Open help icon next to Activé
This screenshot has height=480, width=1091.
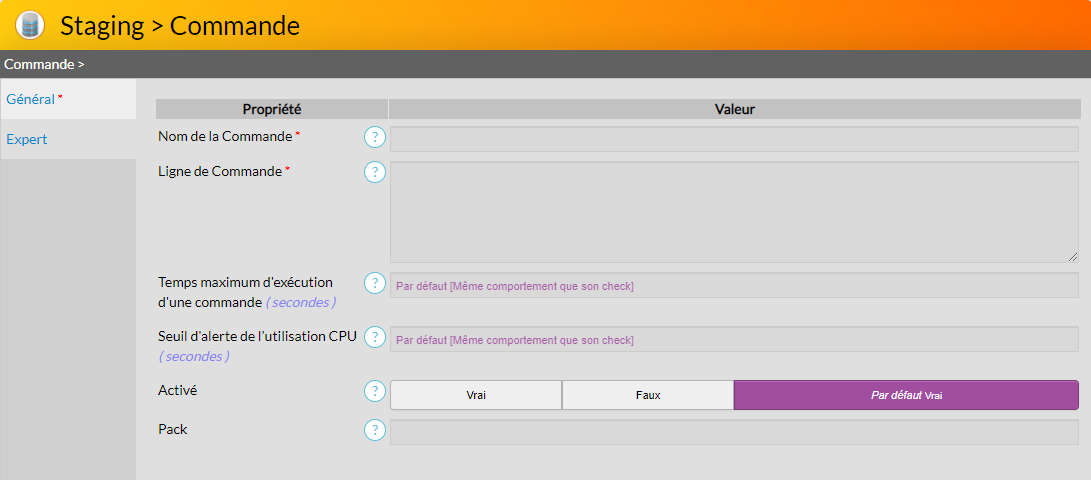point(374,391)
